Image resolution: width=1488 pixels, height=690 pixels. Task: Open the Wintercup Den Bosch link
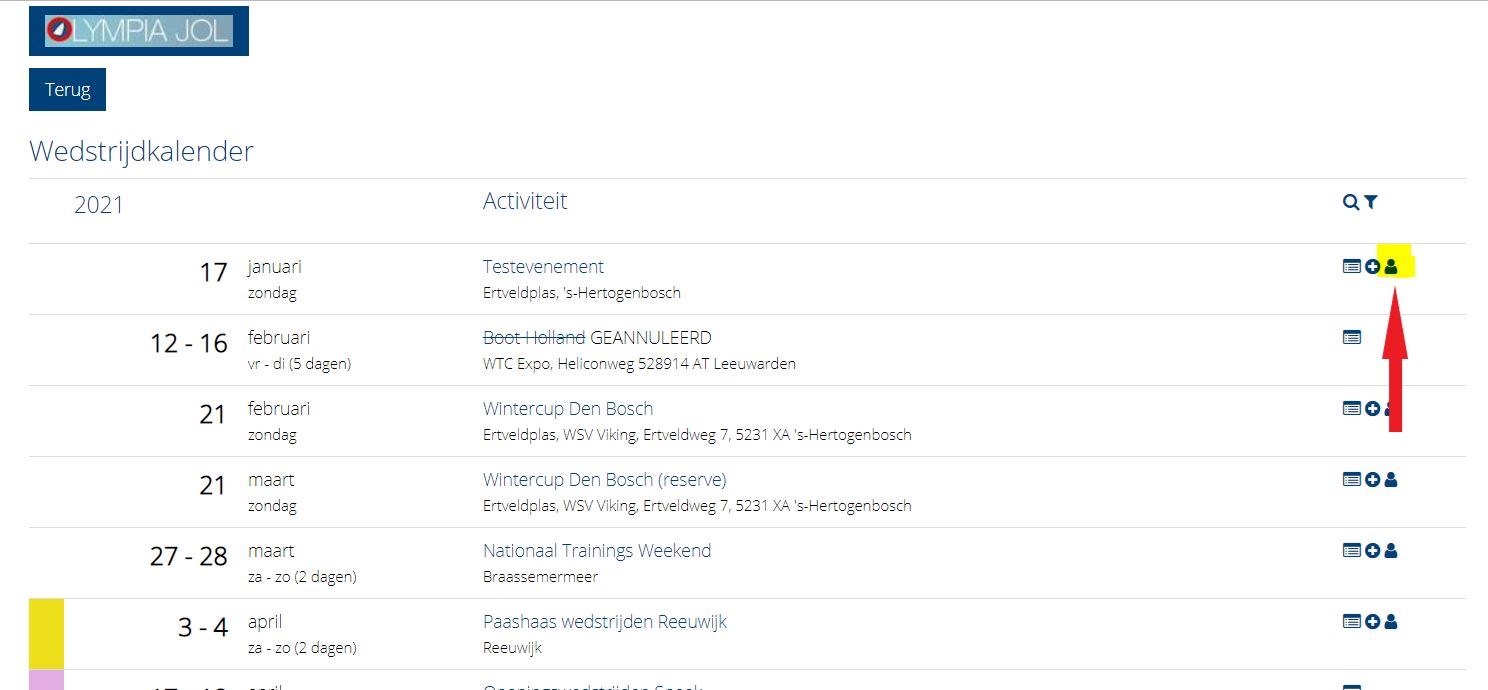(568, 409)
